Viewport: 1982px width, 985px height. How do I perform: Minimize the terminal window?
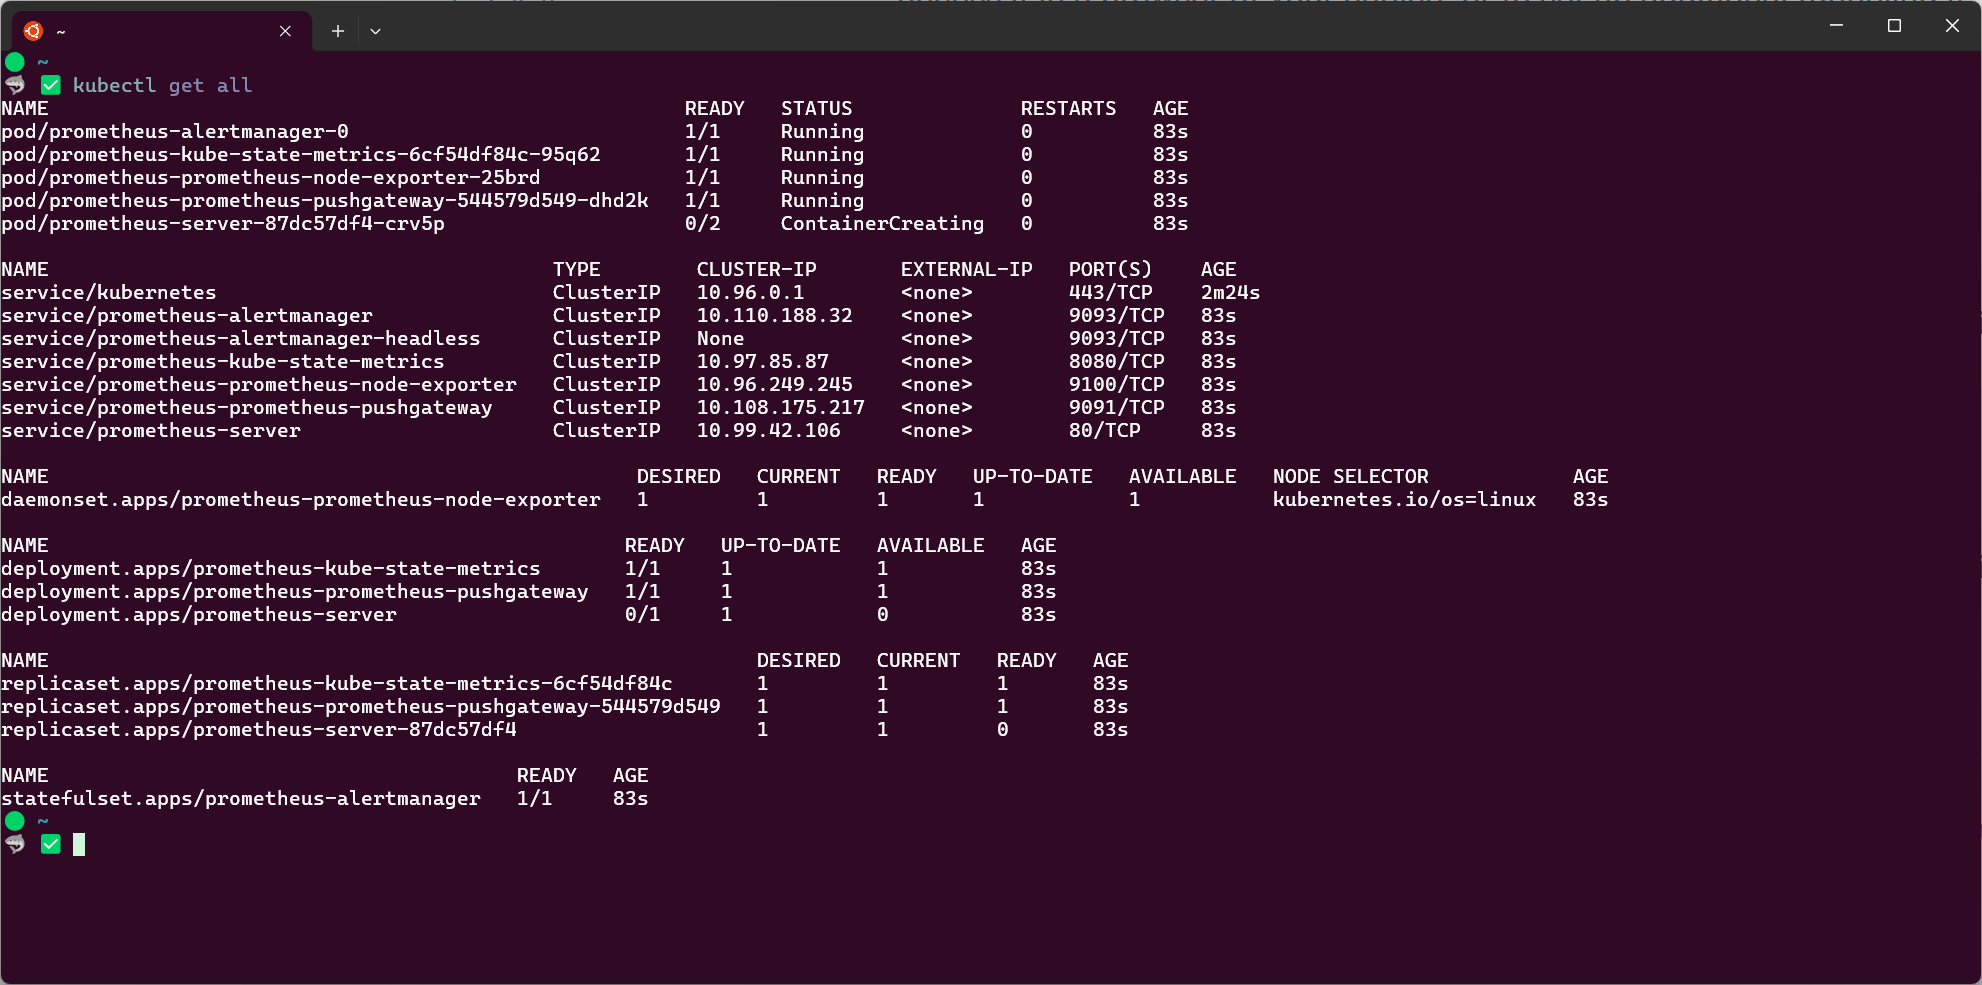(x=1836, y=25)
